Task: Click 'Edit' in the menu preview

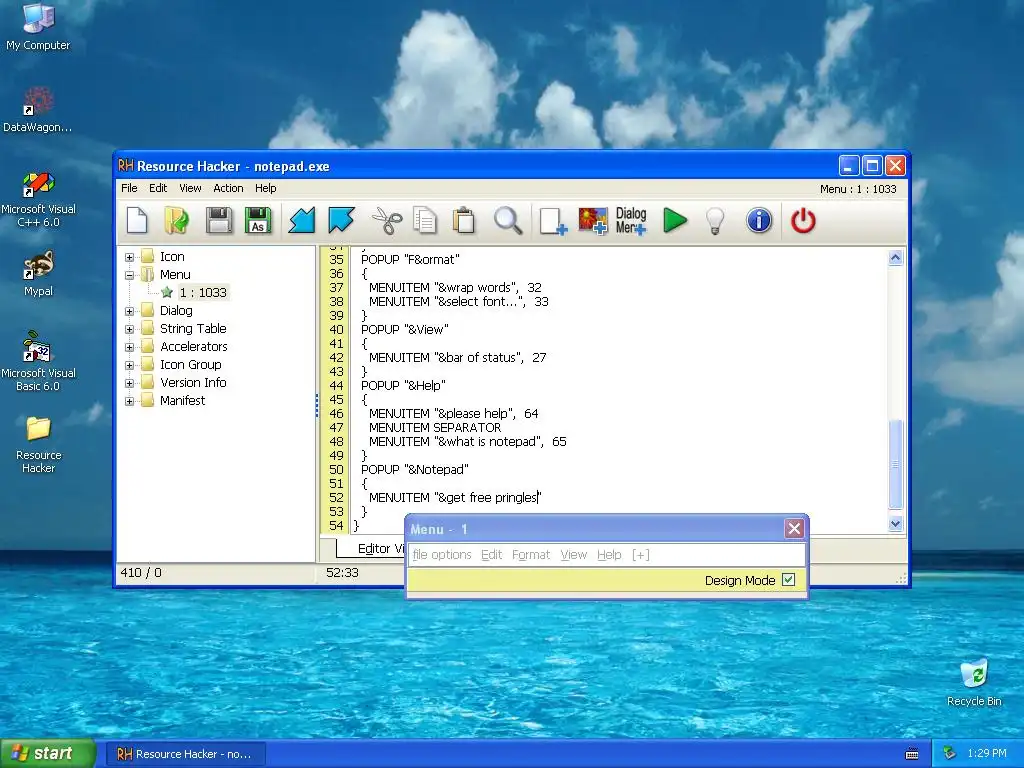Action: 492,555
